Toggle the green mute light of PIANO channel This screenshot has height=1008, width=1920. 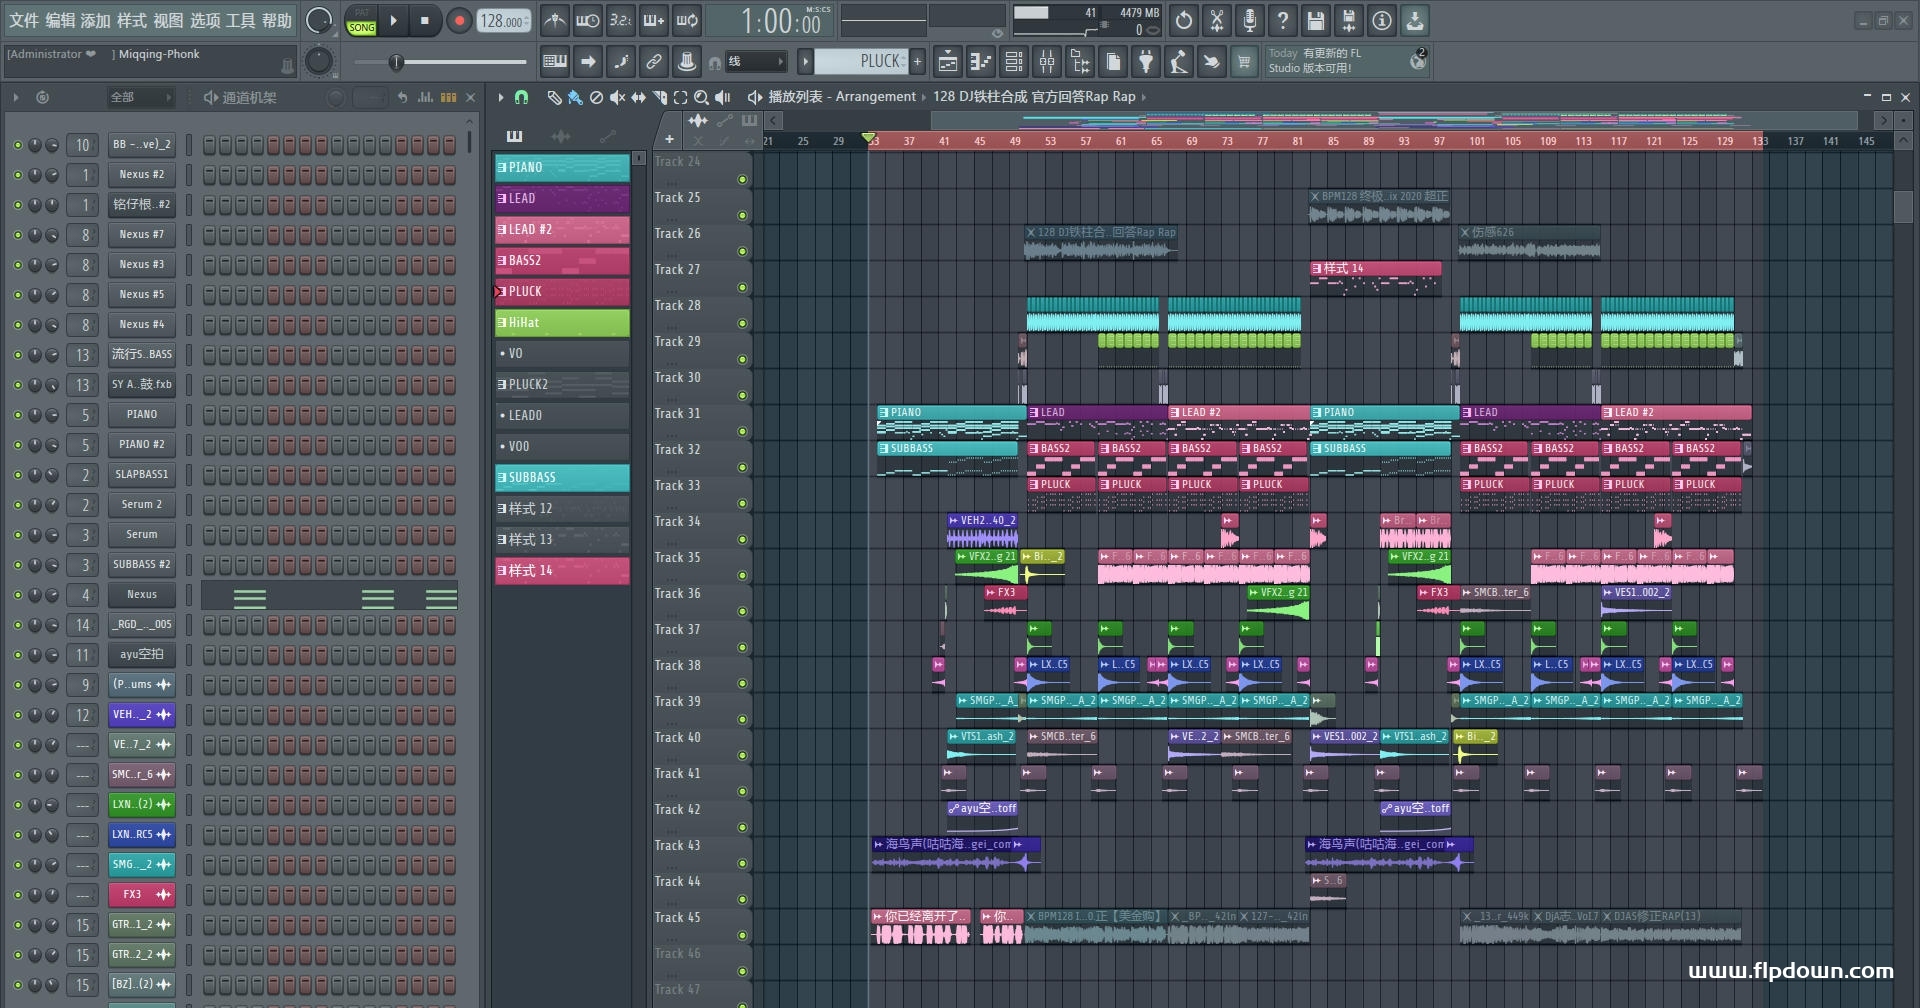tap(17, 415)
